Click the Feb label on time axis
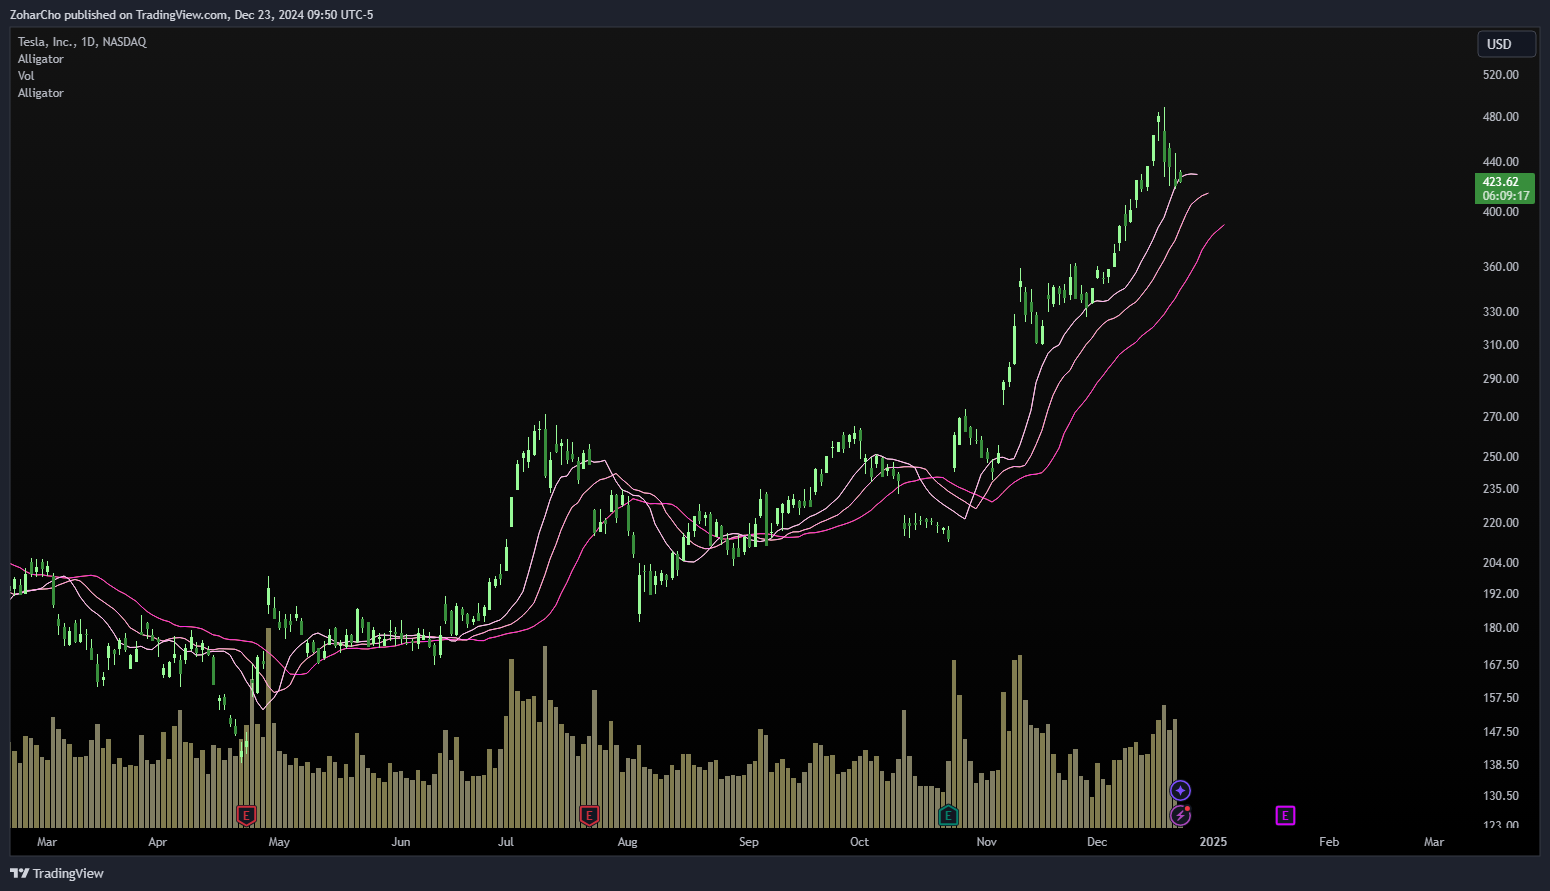The height and width of the screenshot is (891, 1550). pos(1329,842)
